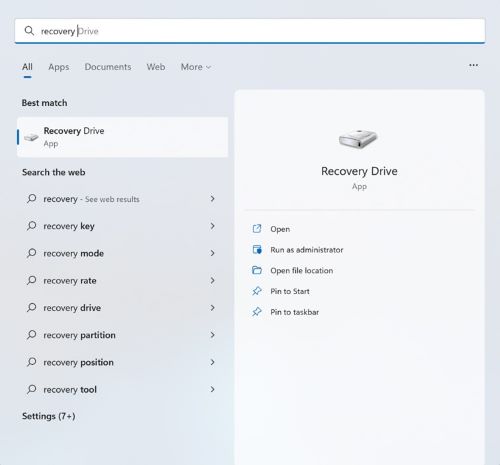Open the three-dots options menu
500x465 pixels.
click(x=473, y=65)
